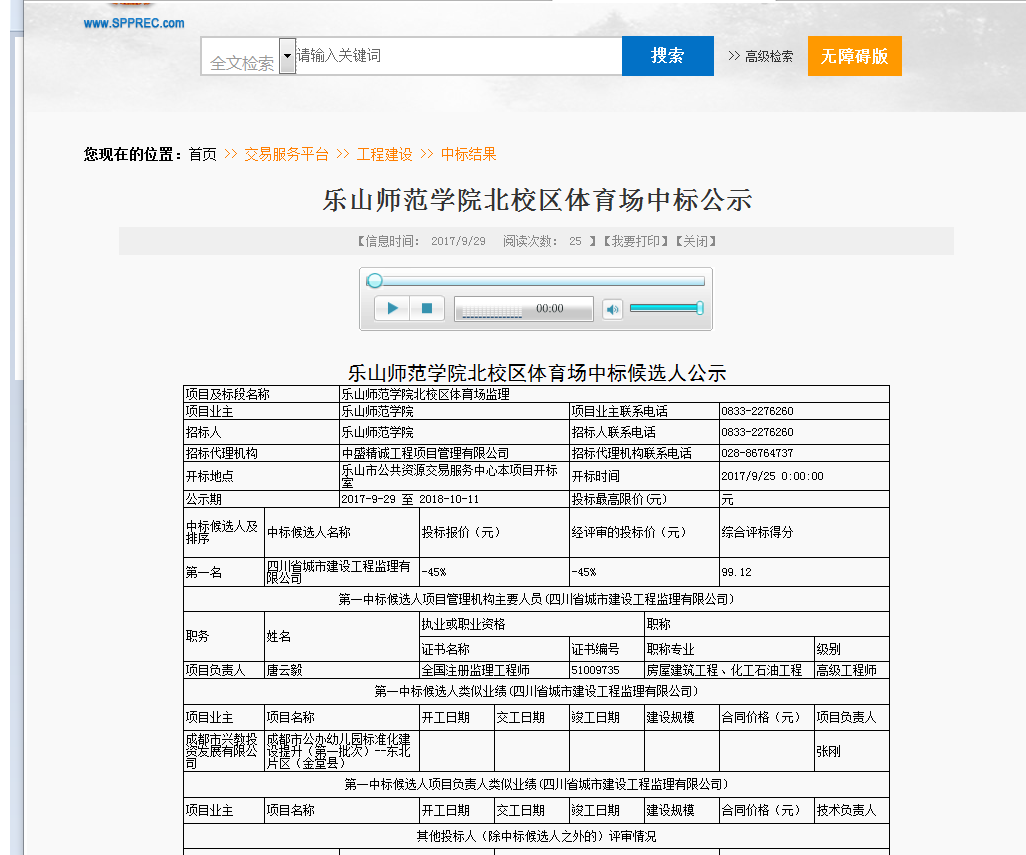Navigate to 交易服务平台 breadcrumb link

coord(286,154)
